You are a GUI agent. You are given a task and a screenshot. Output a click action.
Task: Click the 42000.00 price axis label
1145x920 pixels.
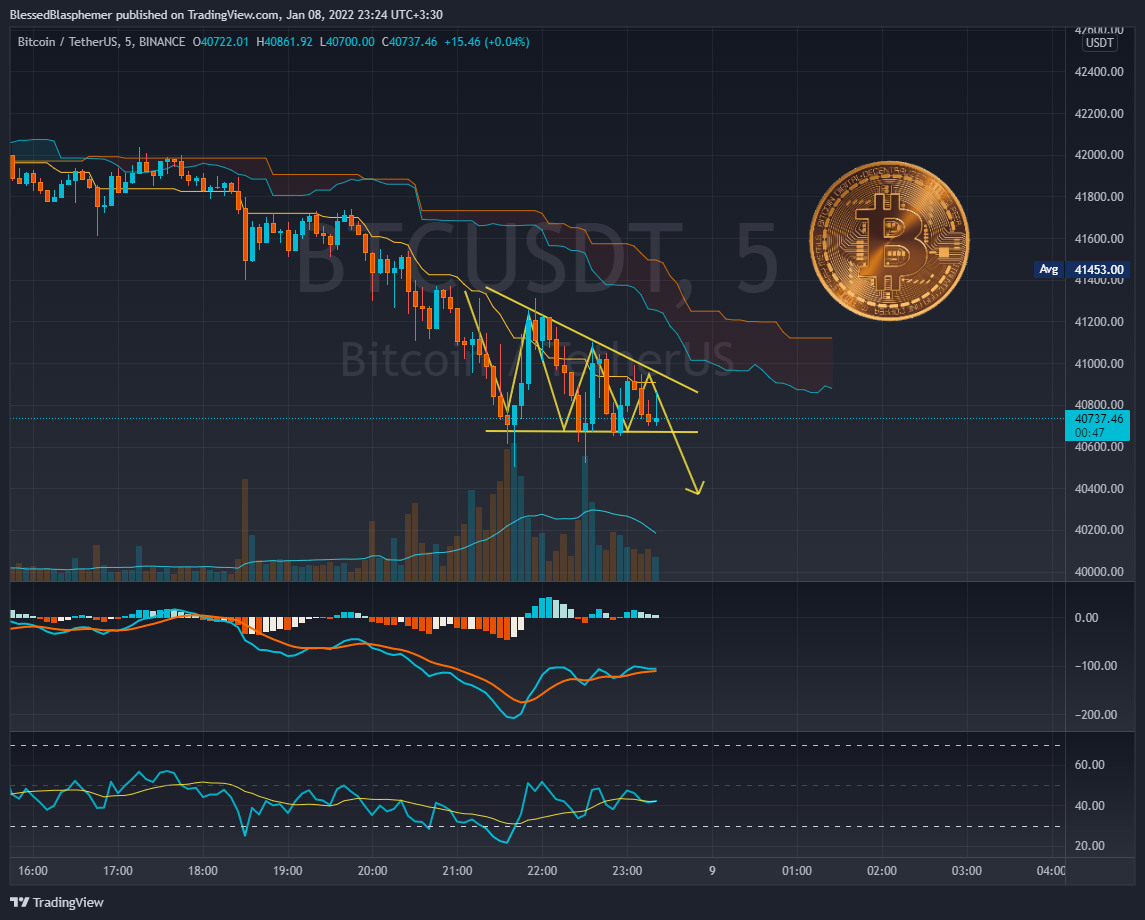tap(1099, 155)
